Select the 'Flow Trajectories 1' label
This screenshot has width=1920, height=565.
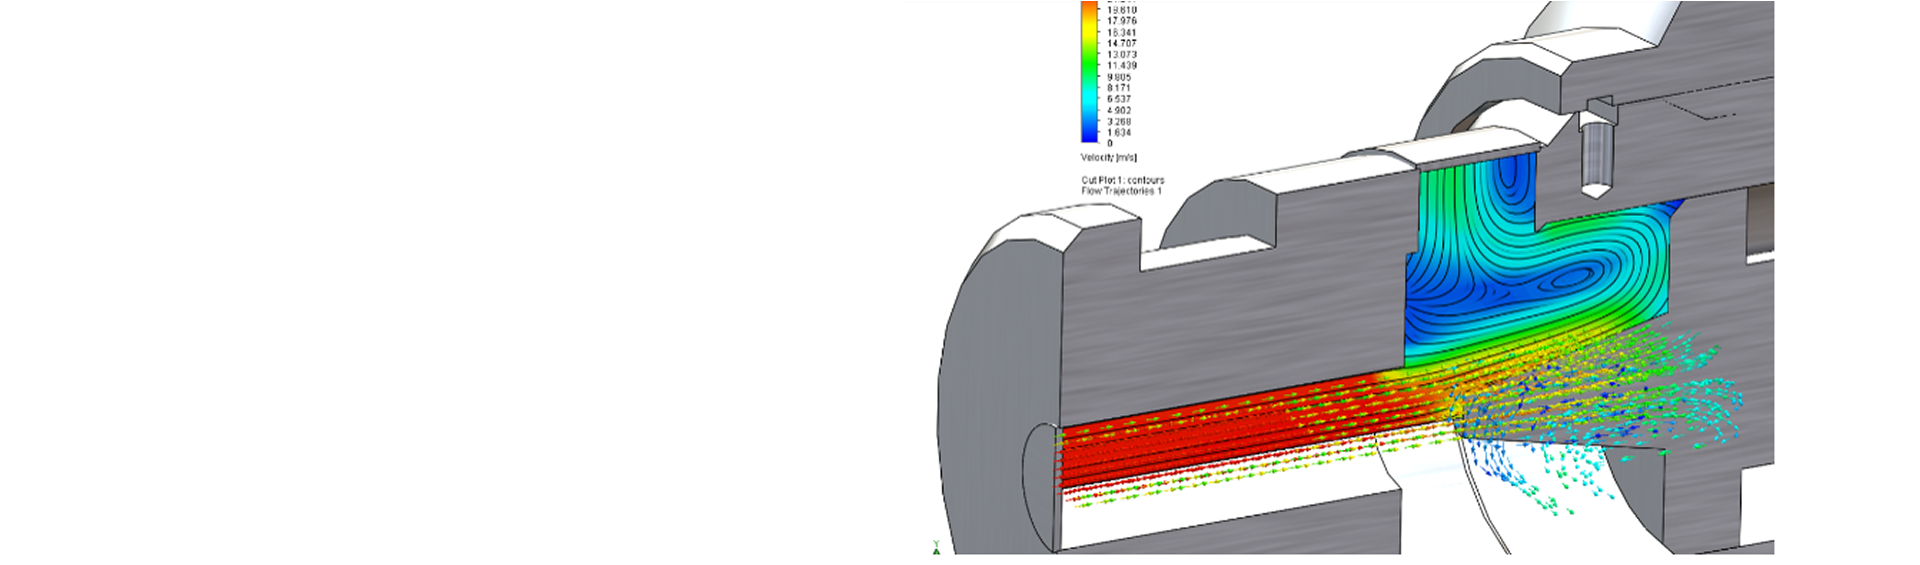[x=1121, y=191]
